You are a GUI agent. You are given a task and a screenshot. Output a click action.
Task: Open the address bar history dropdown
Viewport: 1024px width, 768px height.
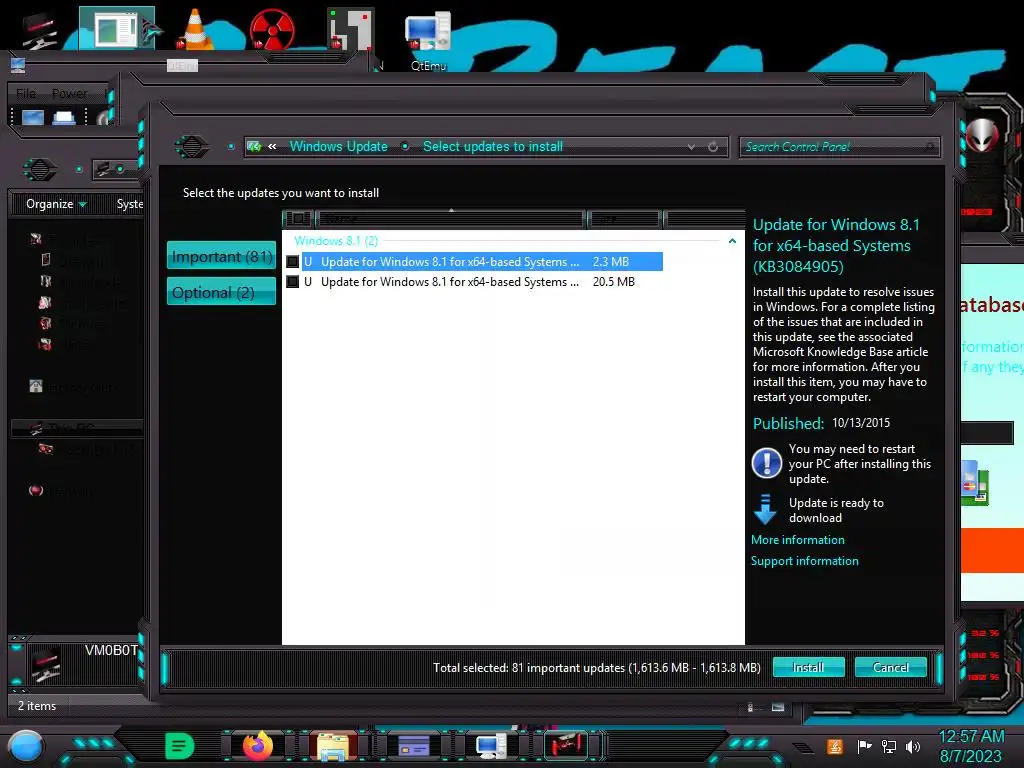coord(691,147)
